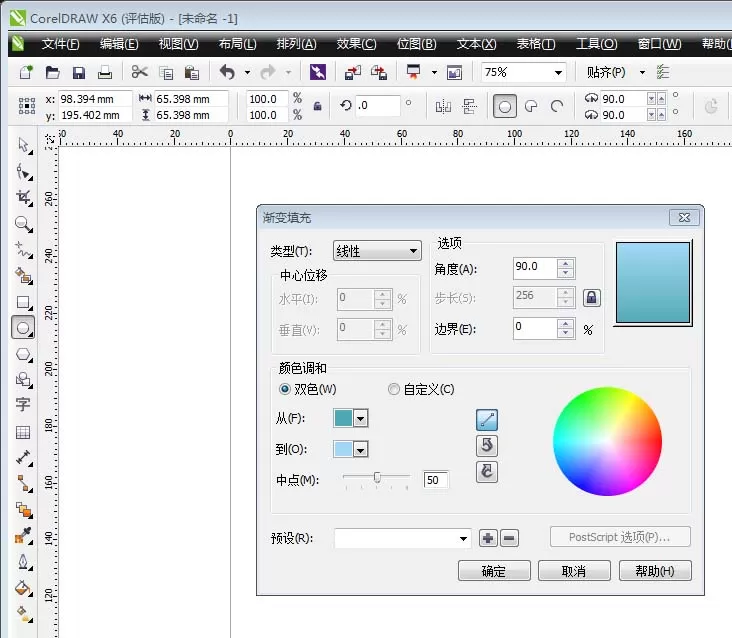Click the Undo arrow icon
Viewport: 732px width, 638px height.
pos(227,72)
